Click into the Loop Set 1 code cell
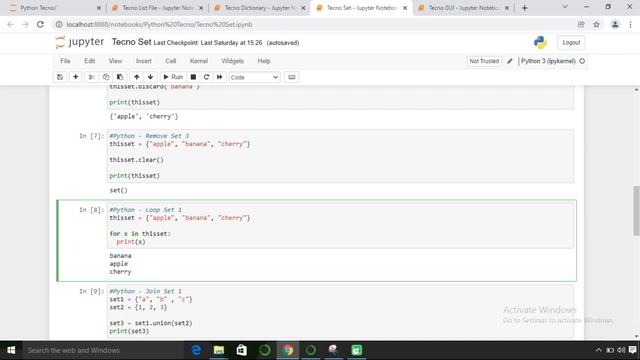640x360 pixels. coord(340,225)
